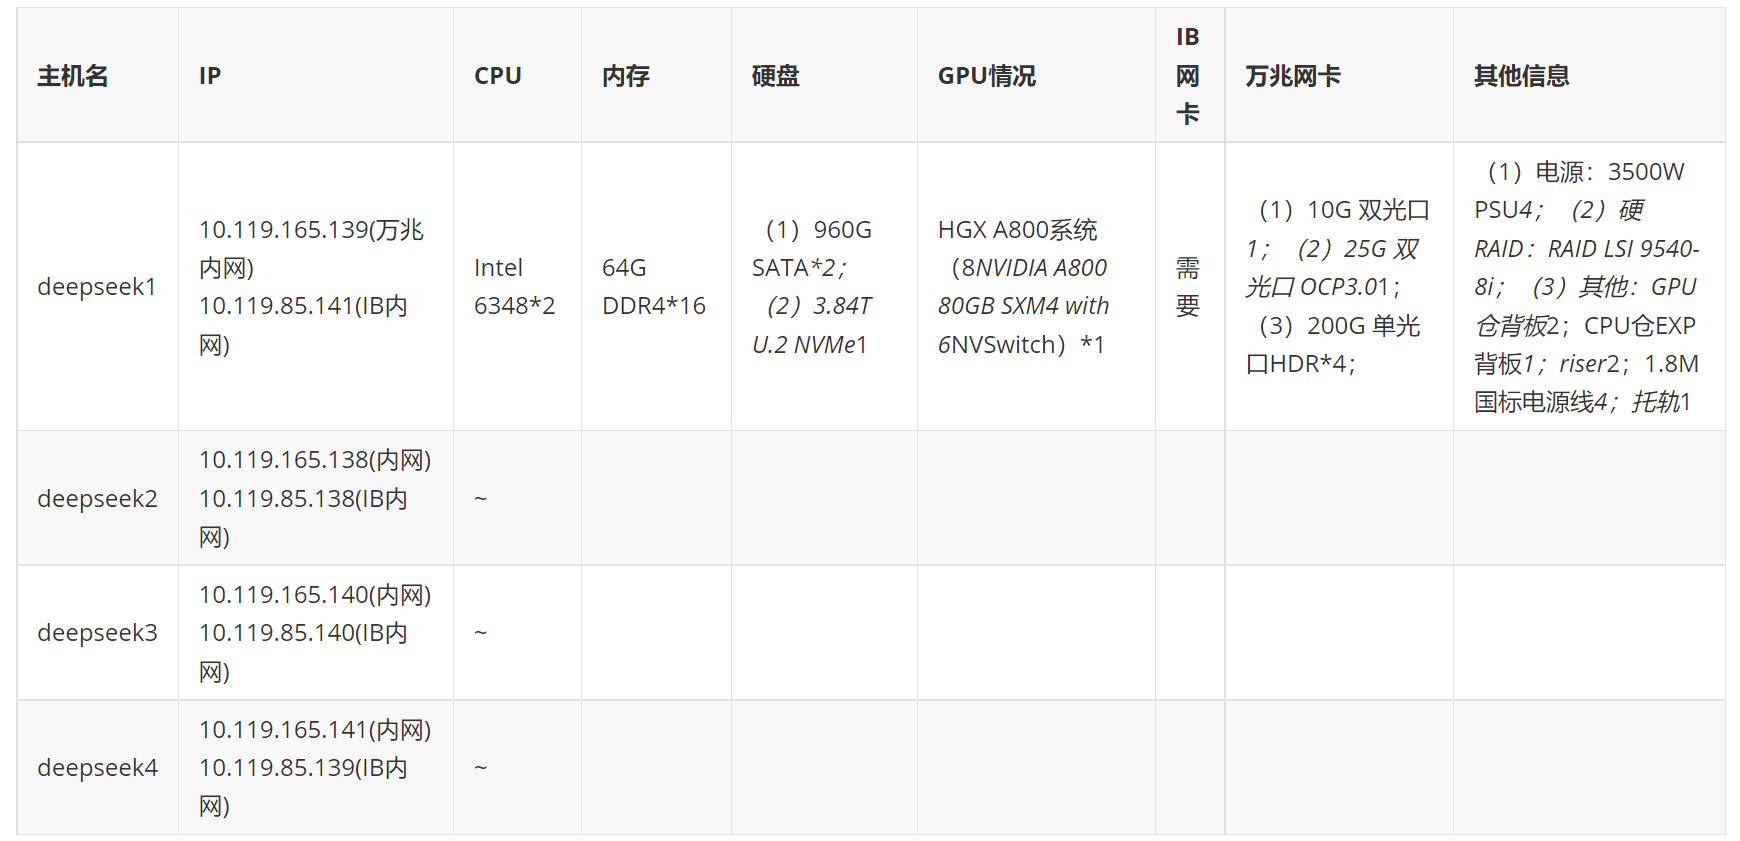Select the 万兆网卡 column header
The image size is (1740, 841).
tap(1293, 76)
